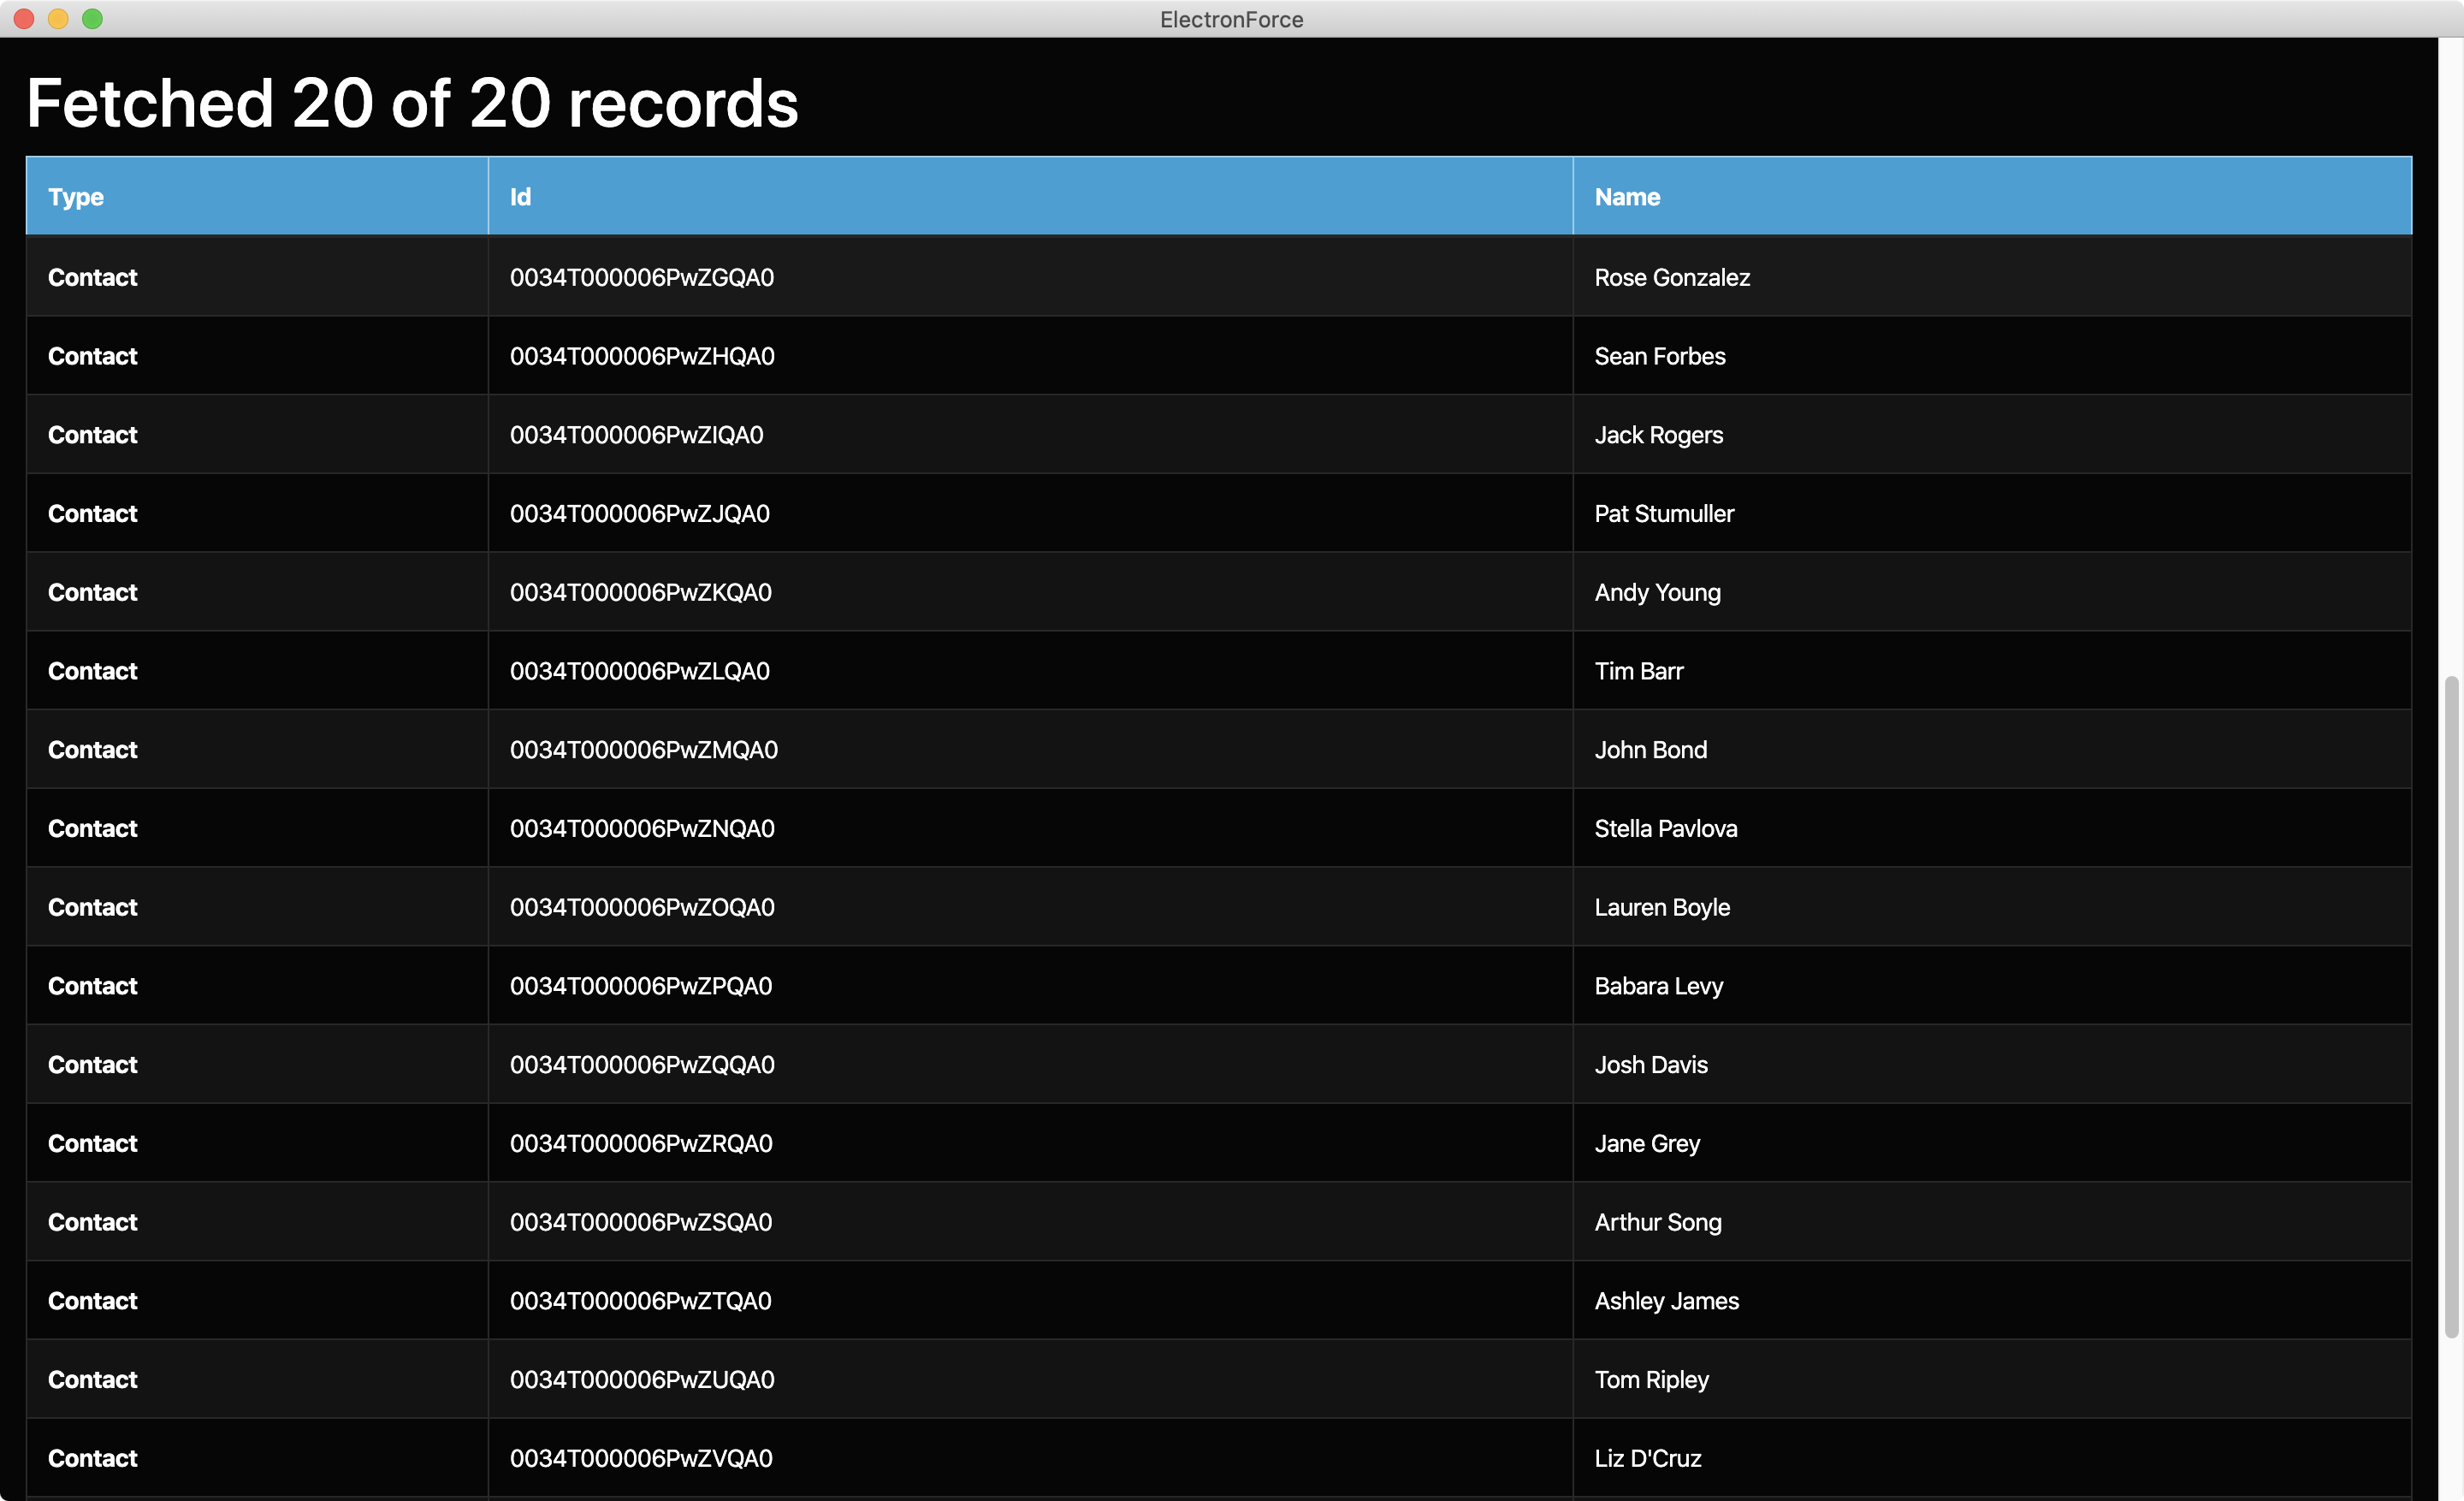Select the John Bond name cell
2464x1501 pixels.
click(1650, 750)
